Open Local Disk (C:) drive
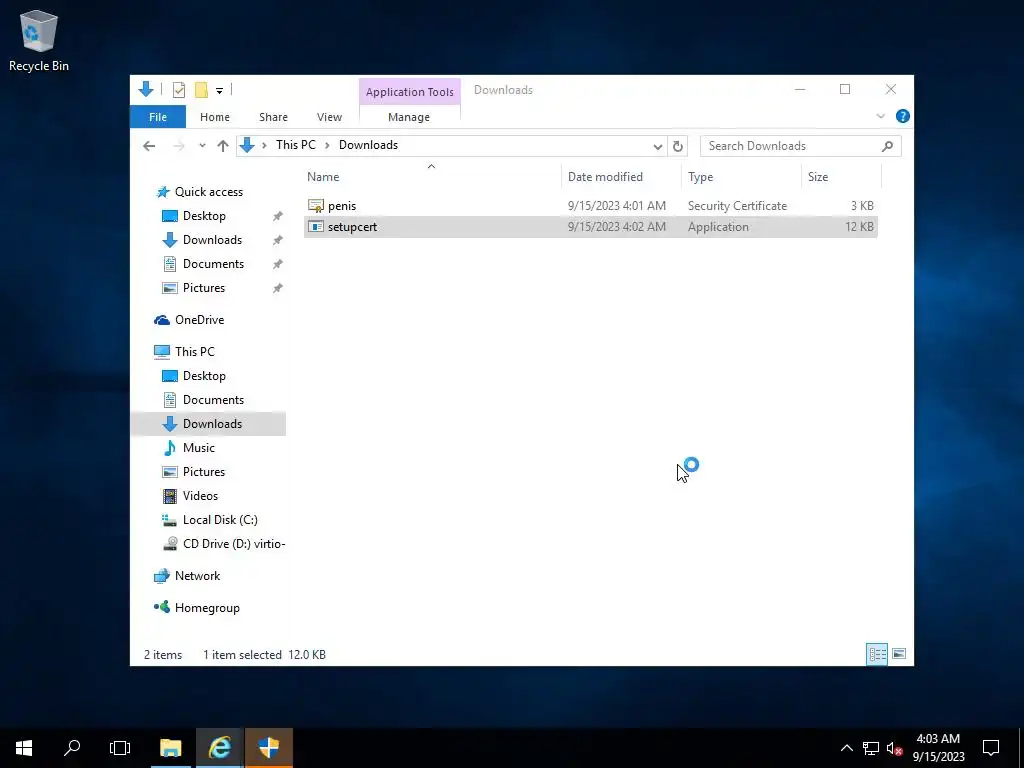The height and width of the screenshot is (768, 1024). tap(220, 520)
